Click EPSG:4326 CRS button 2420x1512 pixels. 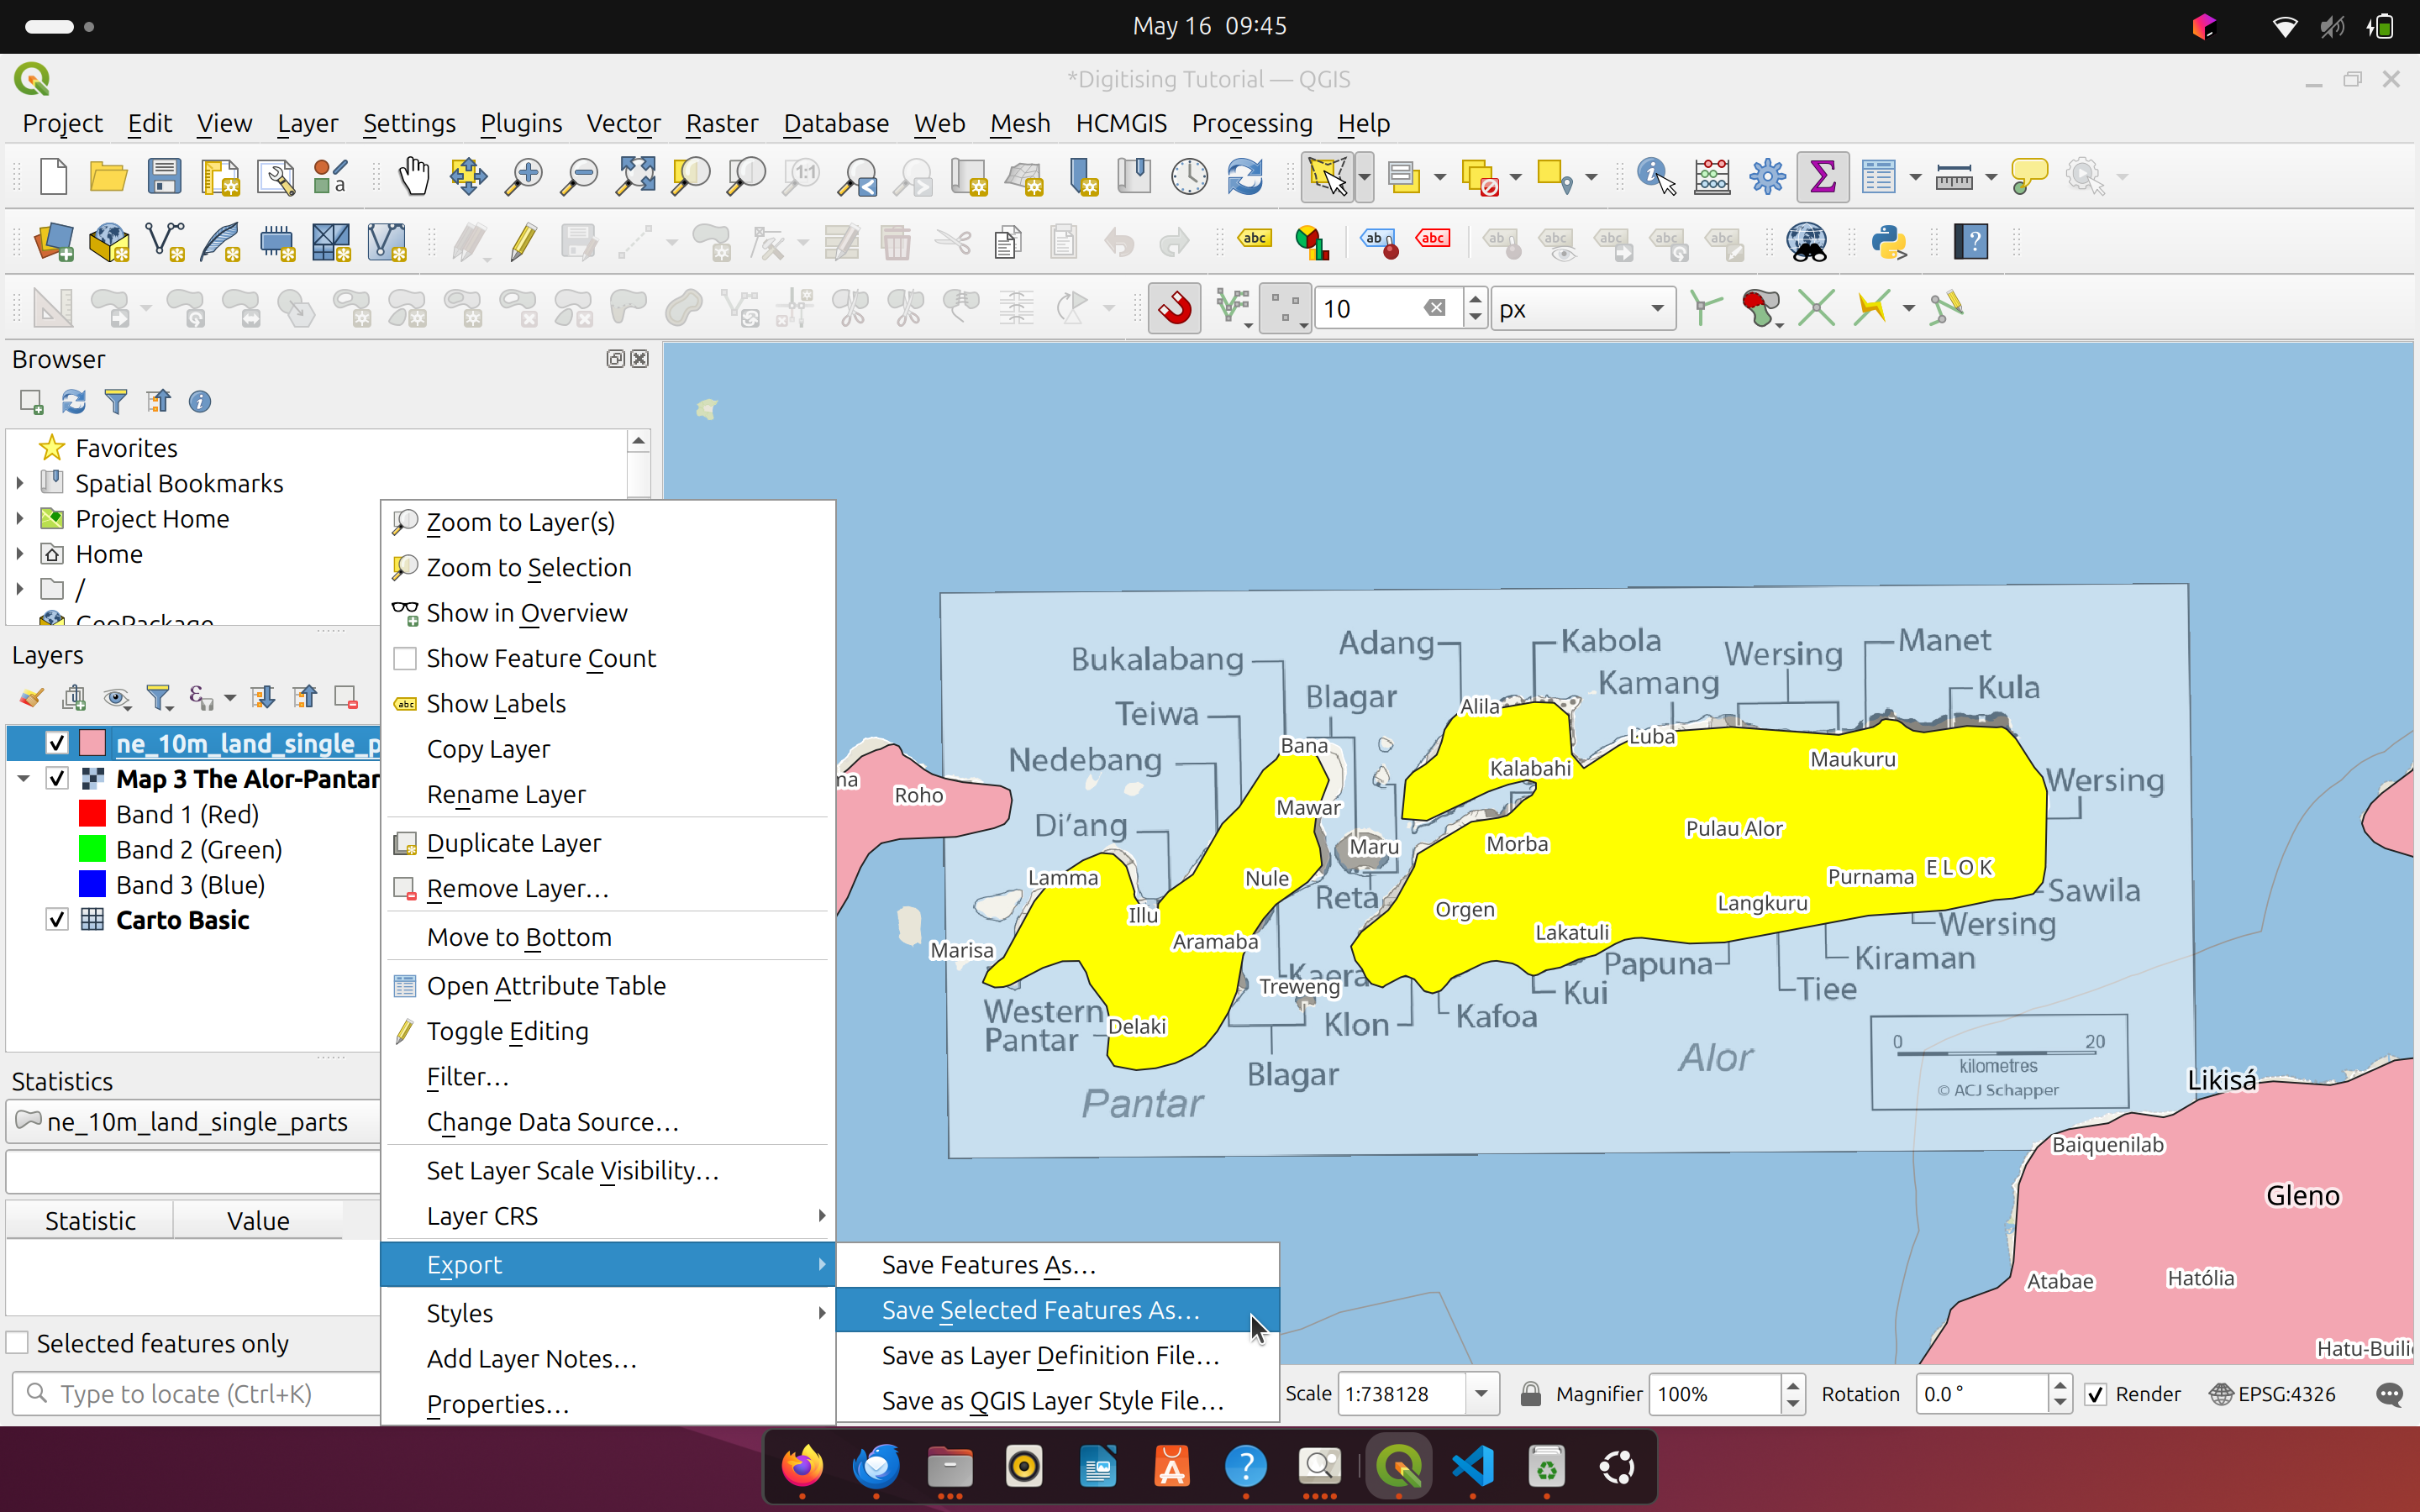point(2272,1394)
